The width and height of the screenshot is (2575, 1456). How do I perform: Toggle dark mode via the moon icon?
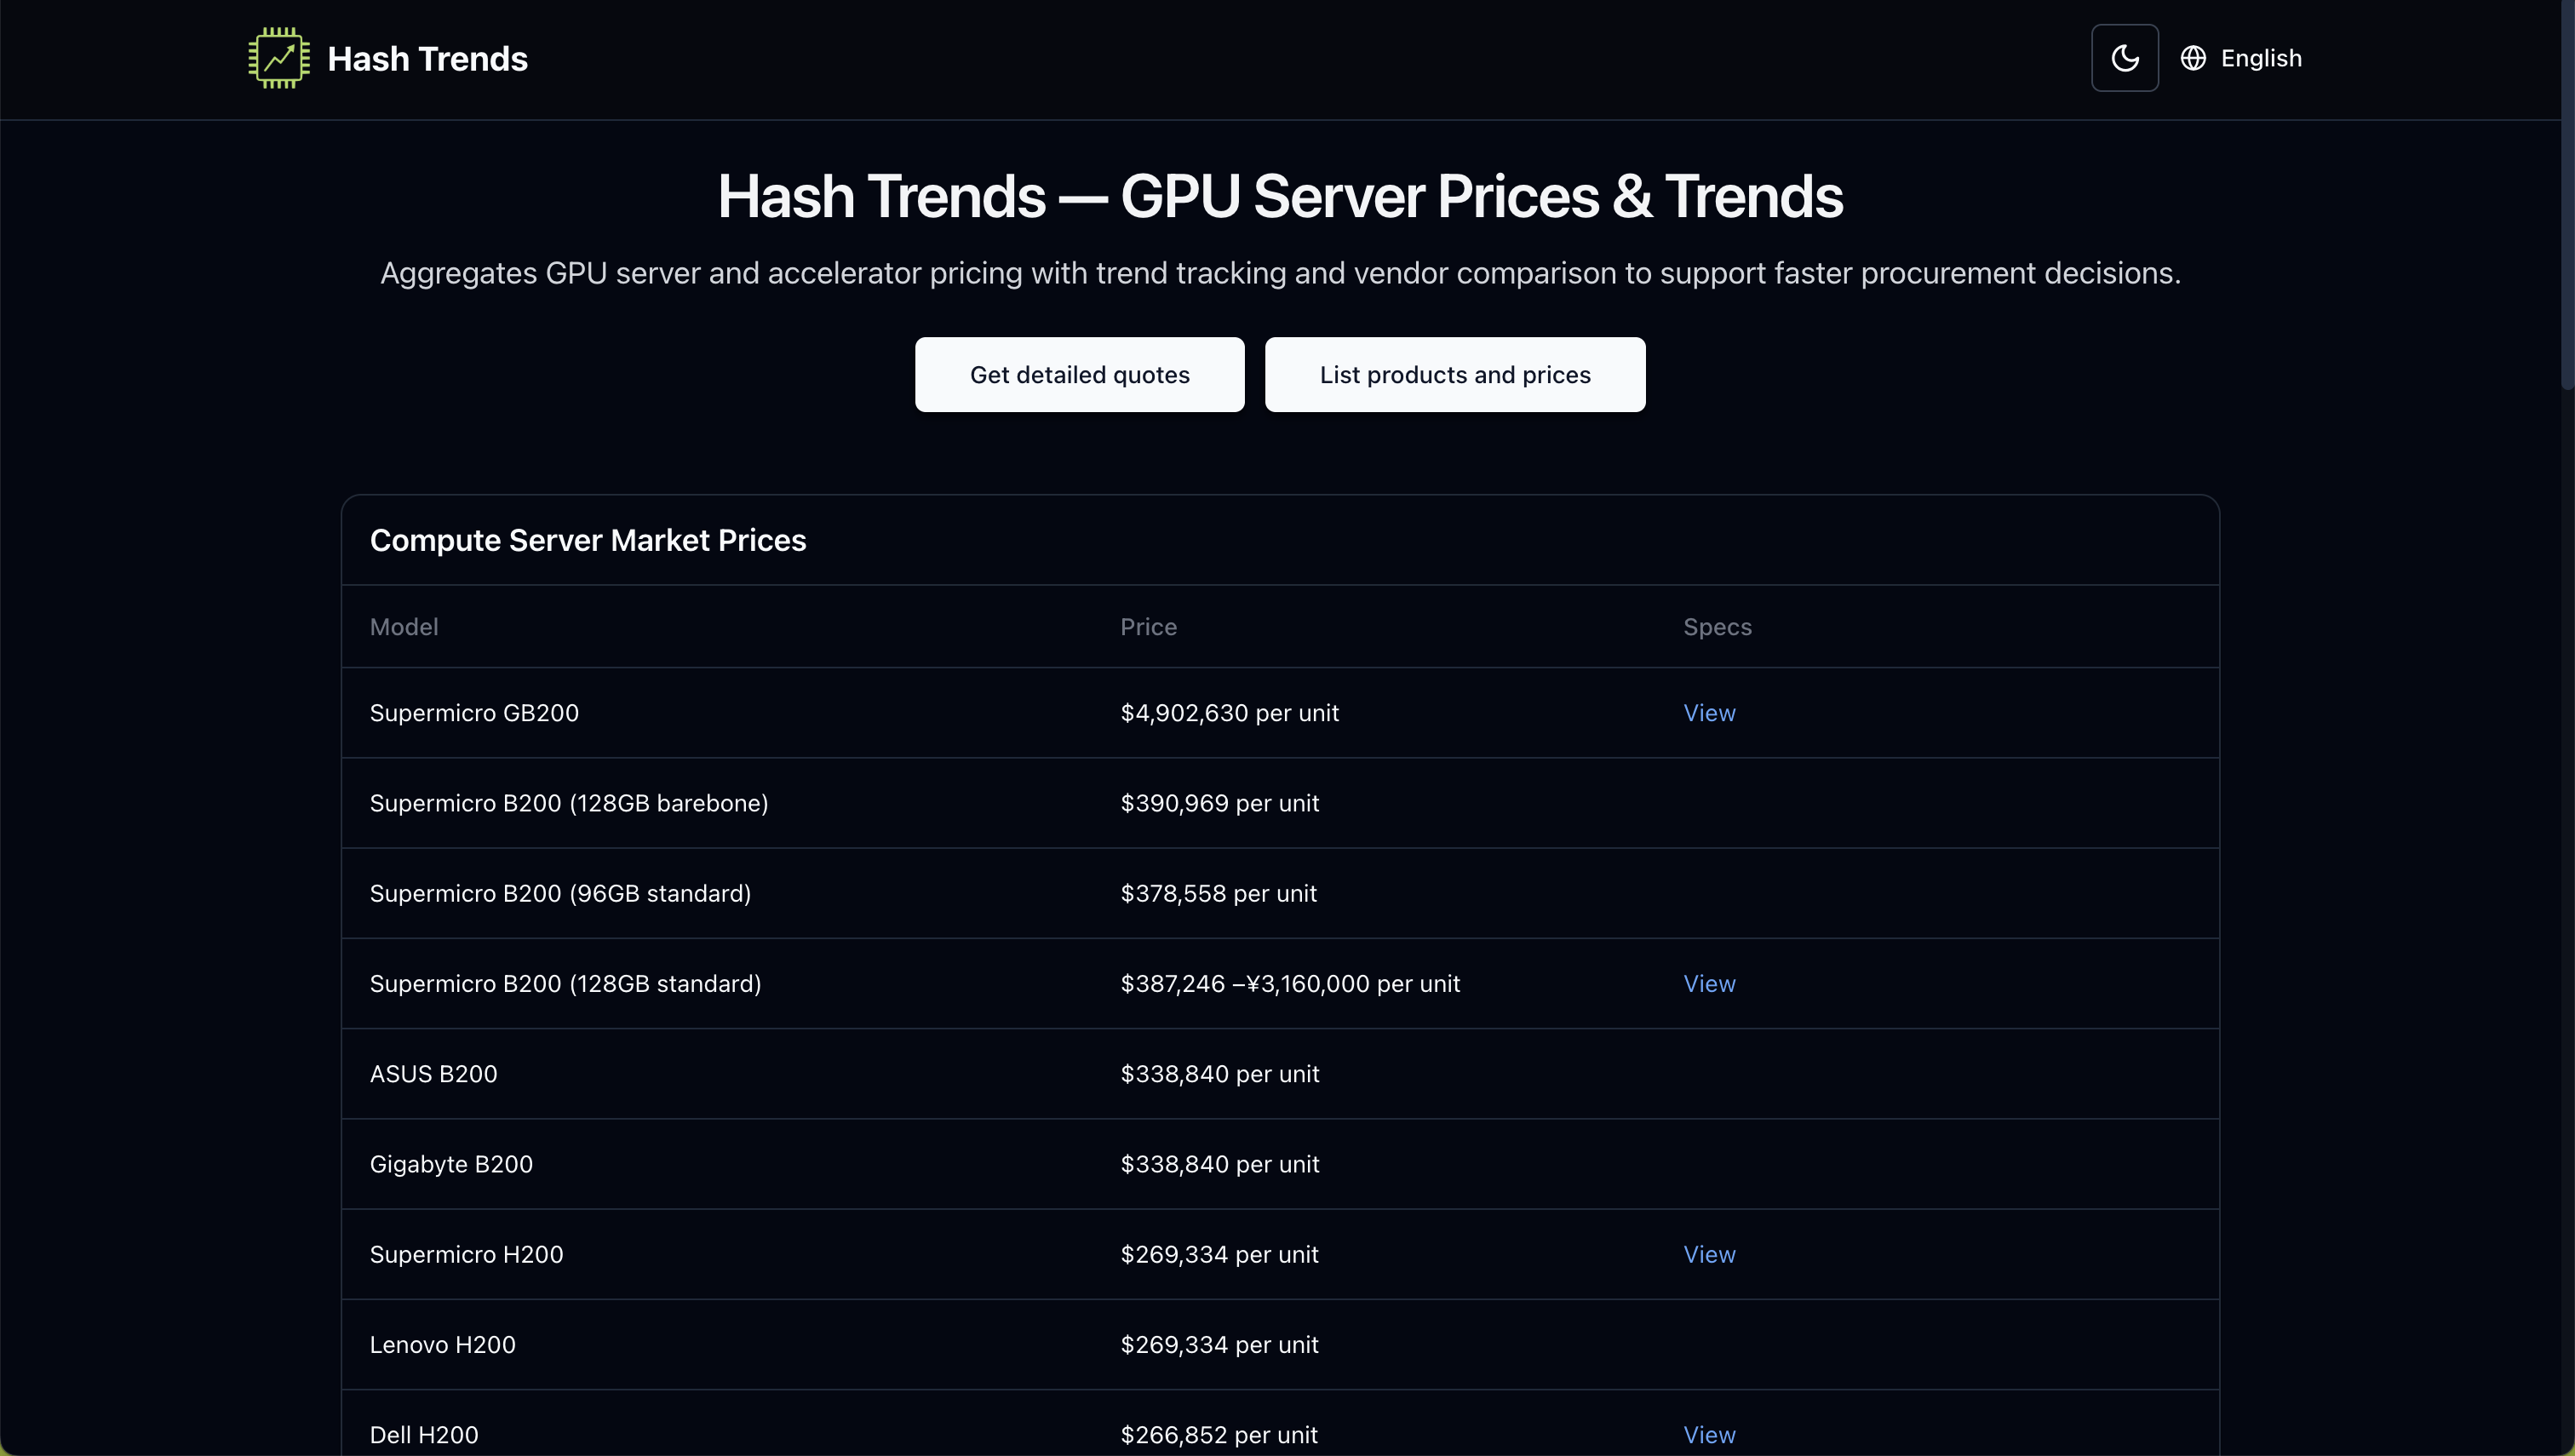point(2124,57)
